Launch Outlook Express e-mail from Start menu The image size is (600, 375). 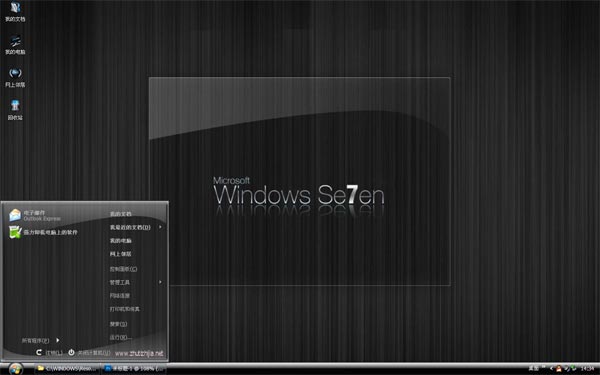coord(35,215)
